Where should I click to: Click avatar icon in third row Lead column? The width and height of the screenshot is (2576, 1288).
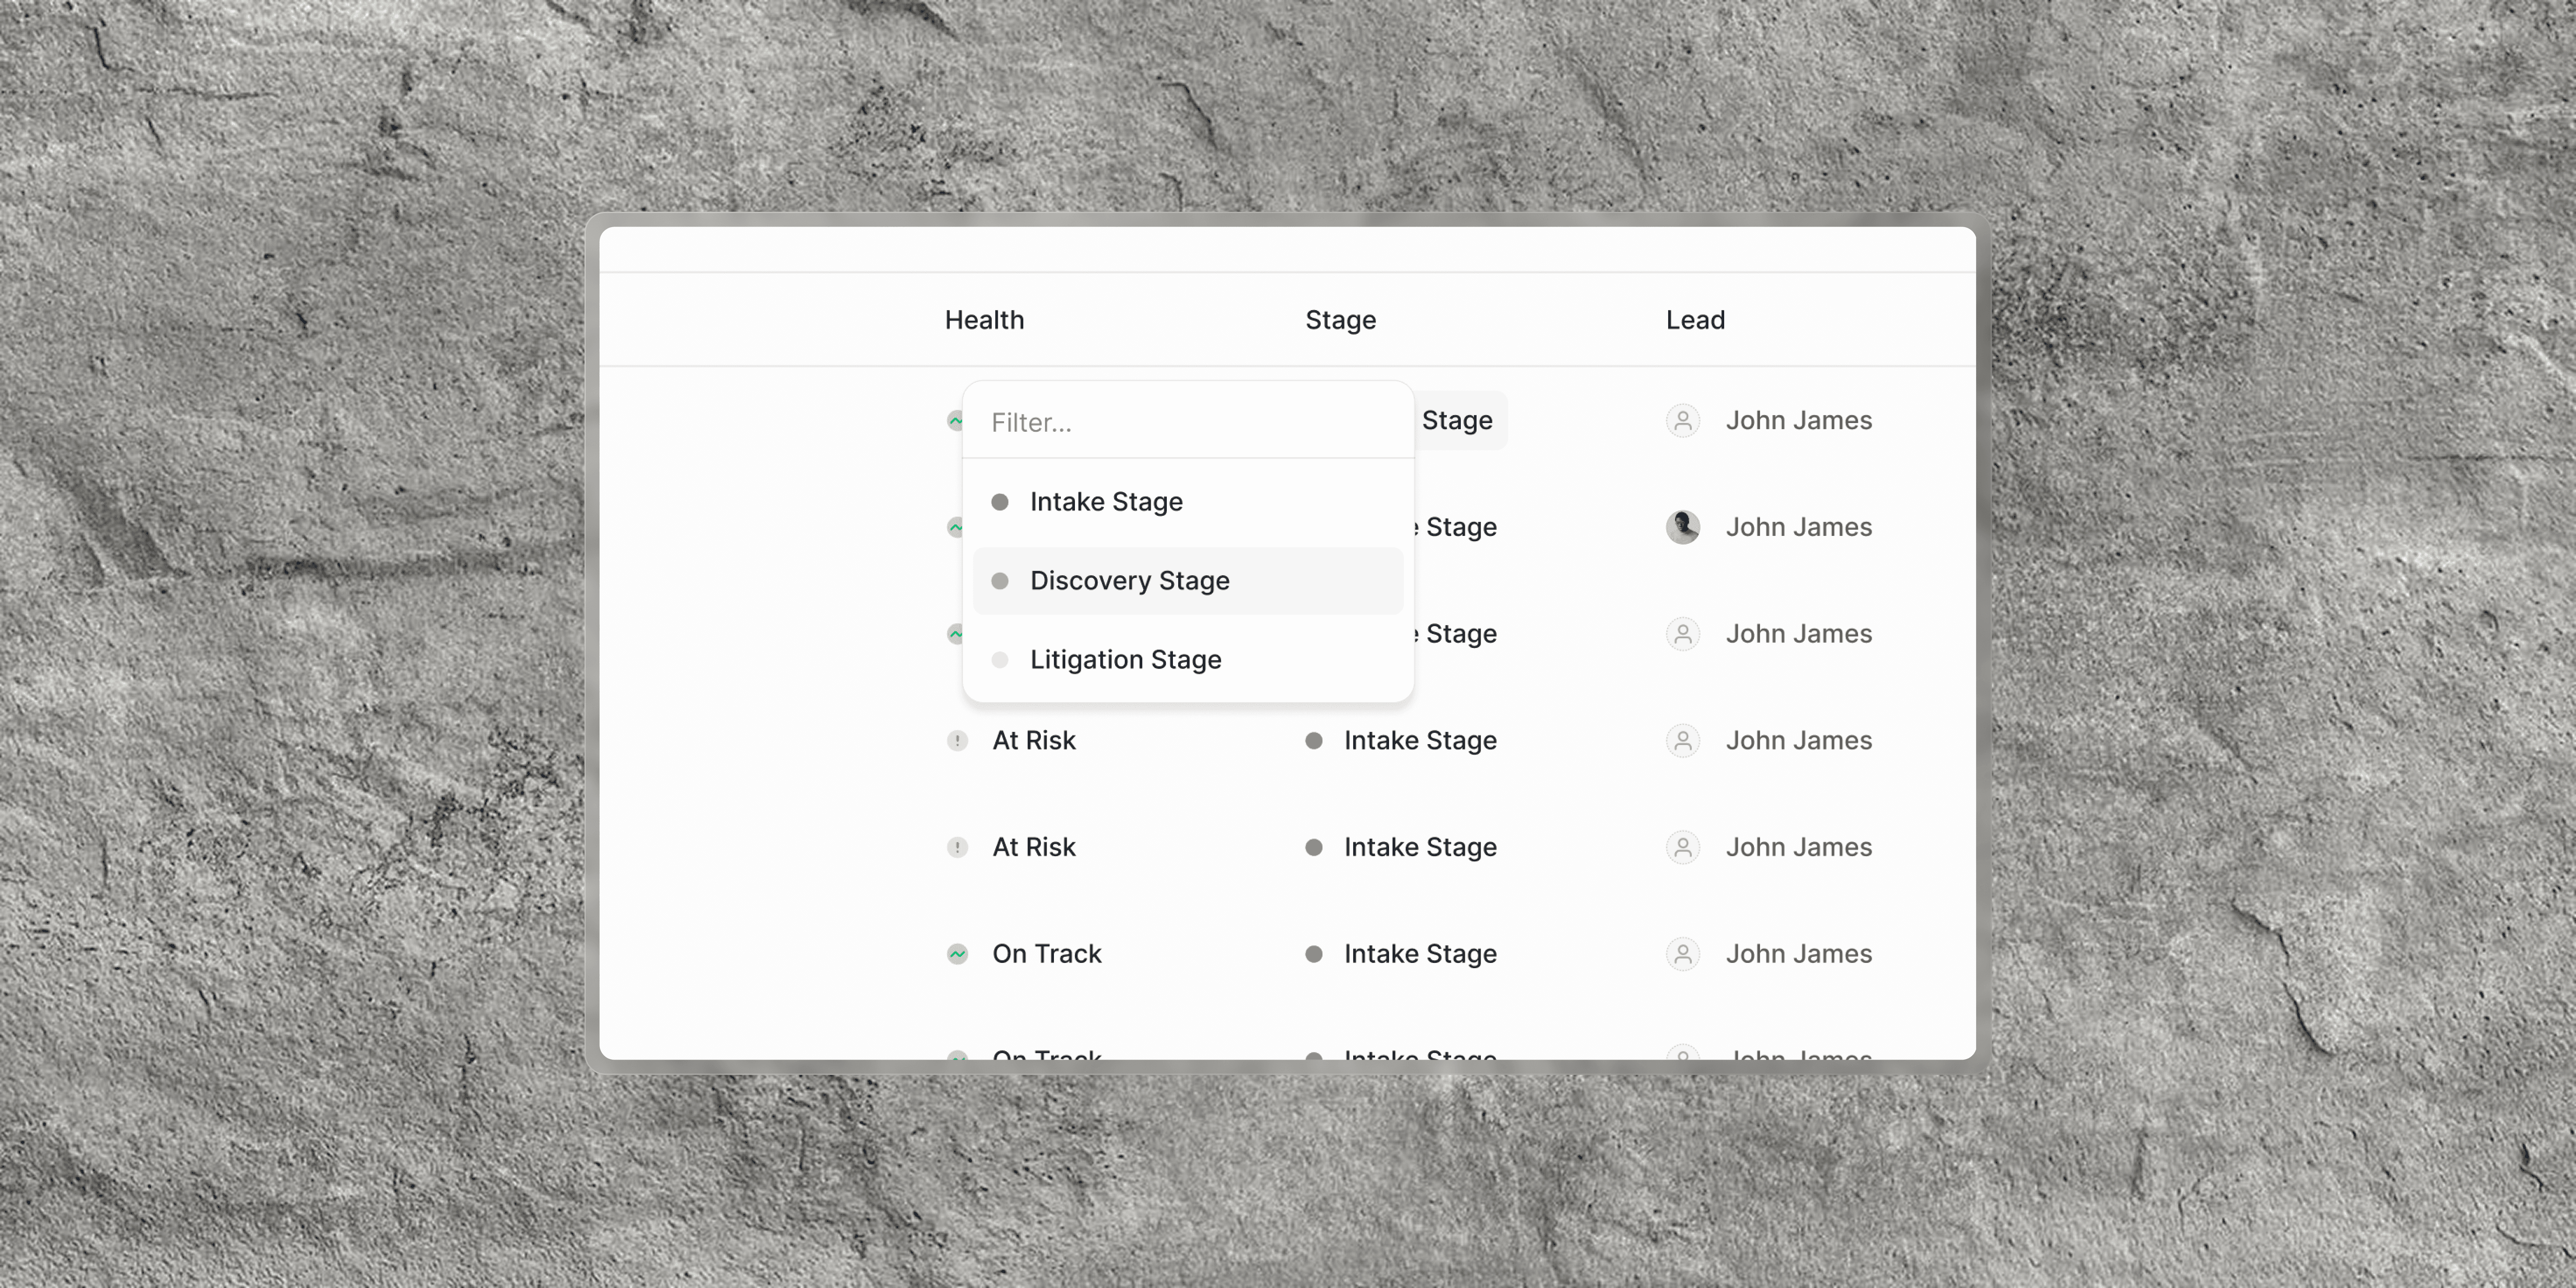1682,634
